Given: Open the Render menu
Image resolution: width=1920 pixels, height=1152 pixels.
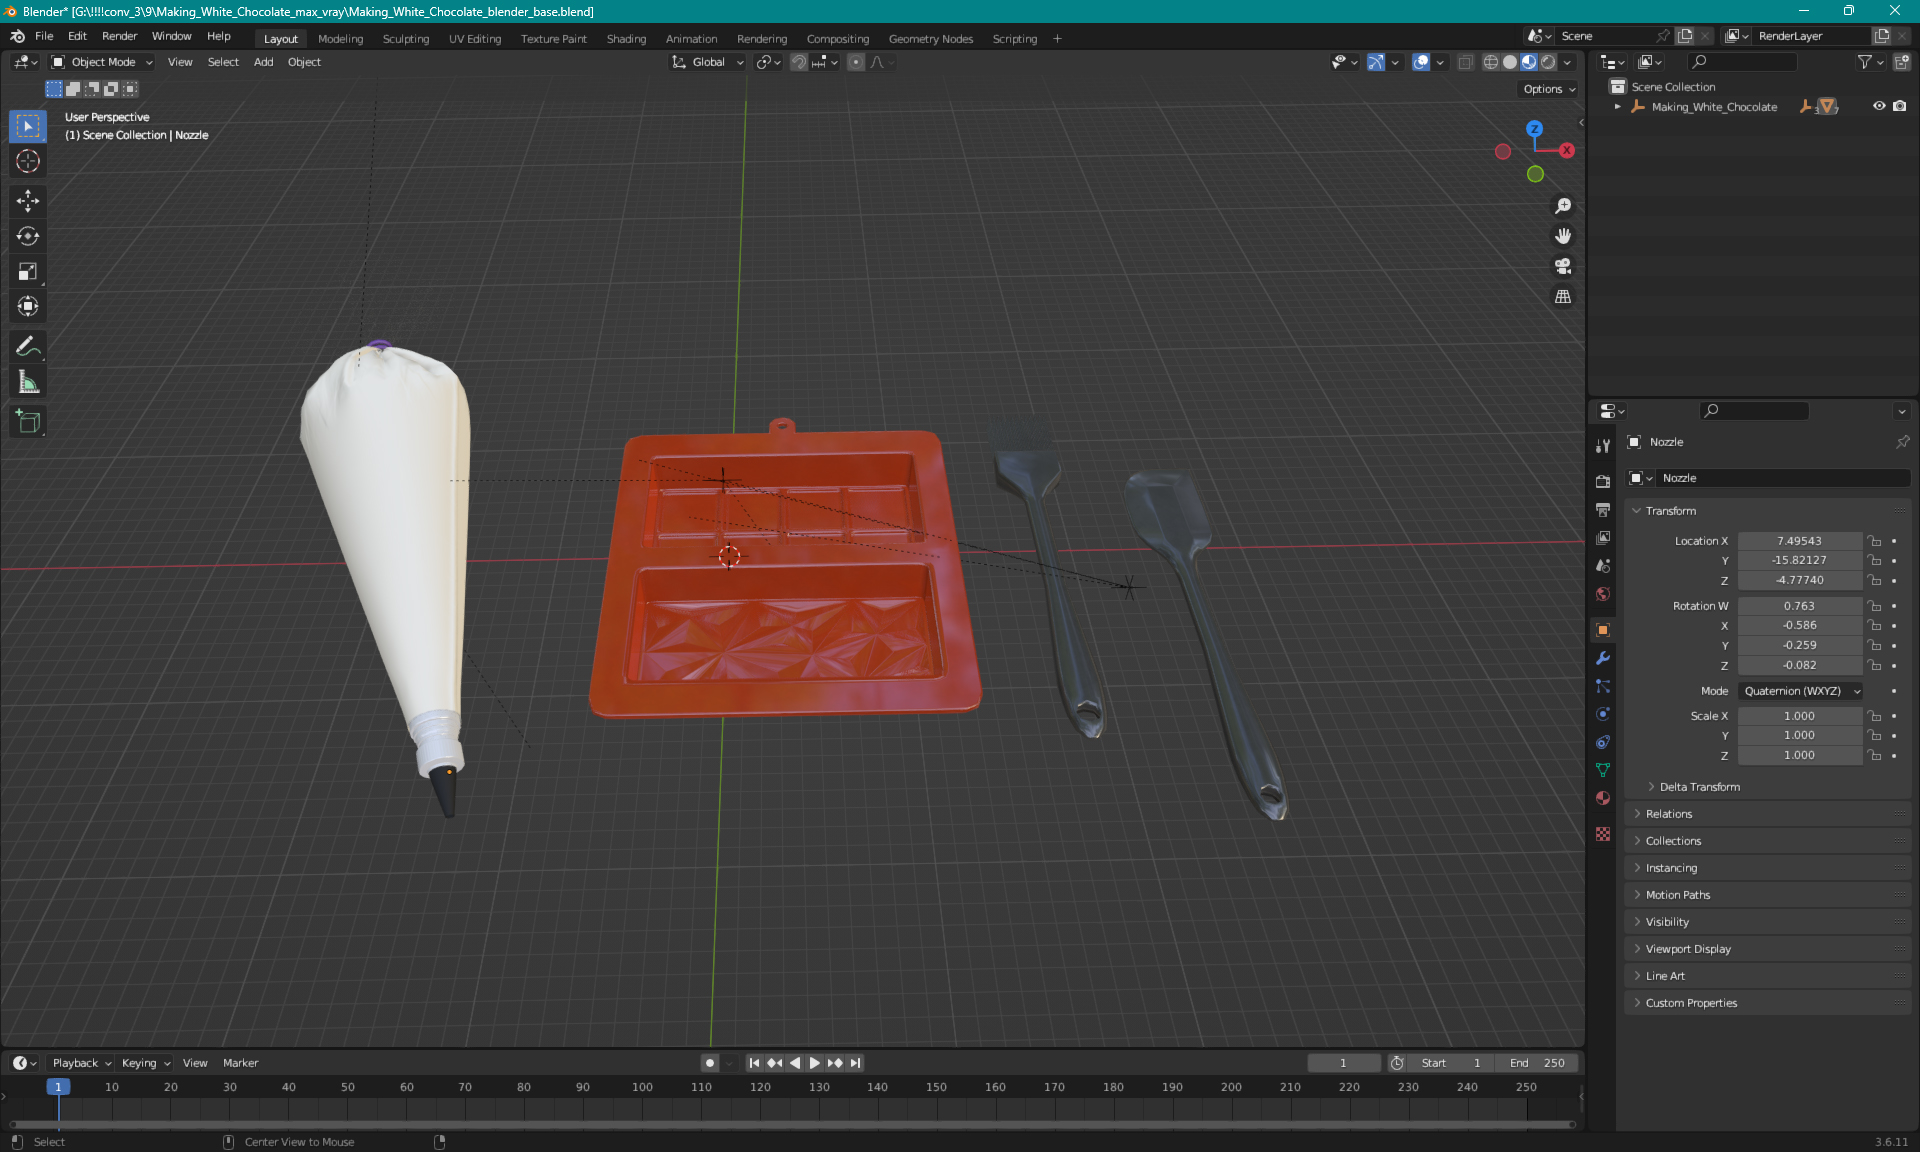Looking at the screenshot, I should [119, 36].
